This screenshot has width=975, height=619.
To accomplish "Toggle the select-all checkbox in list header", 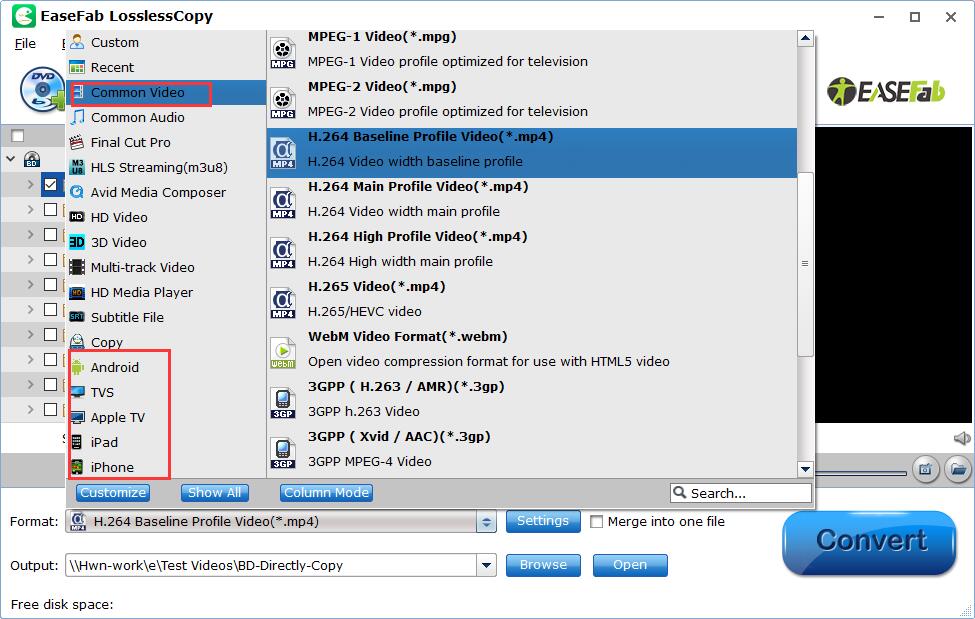I will click(x=18, y=136).
